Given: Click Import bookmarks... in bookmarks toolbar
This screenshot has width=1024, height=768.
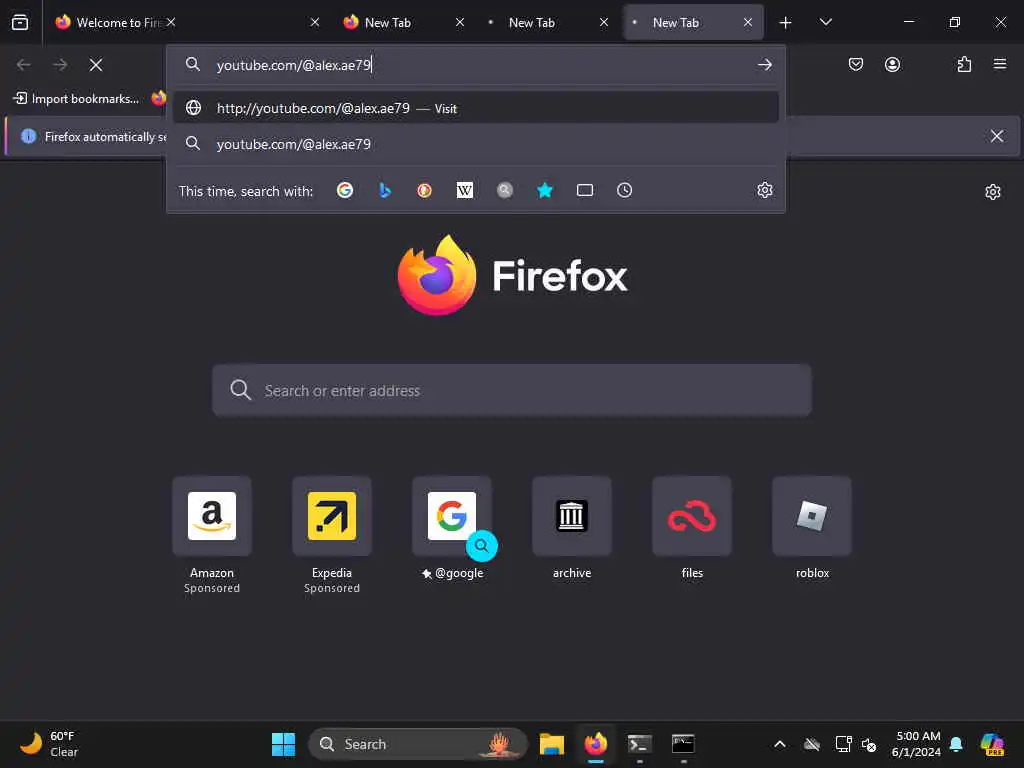Looking at the screenshot, I should point(76,99).
